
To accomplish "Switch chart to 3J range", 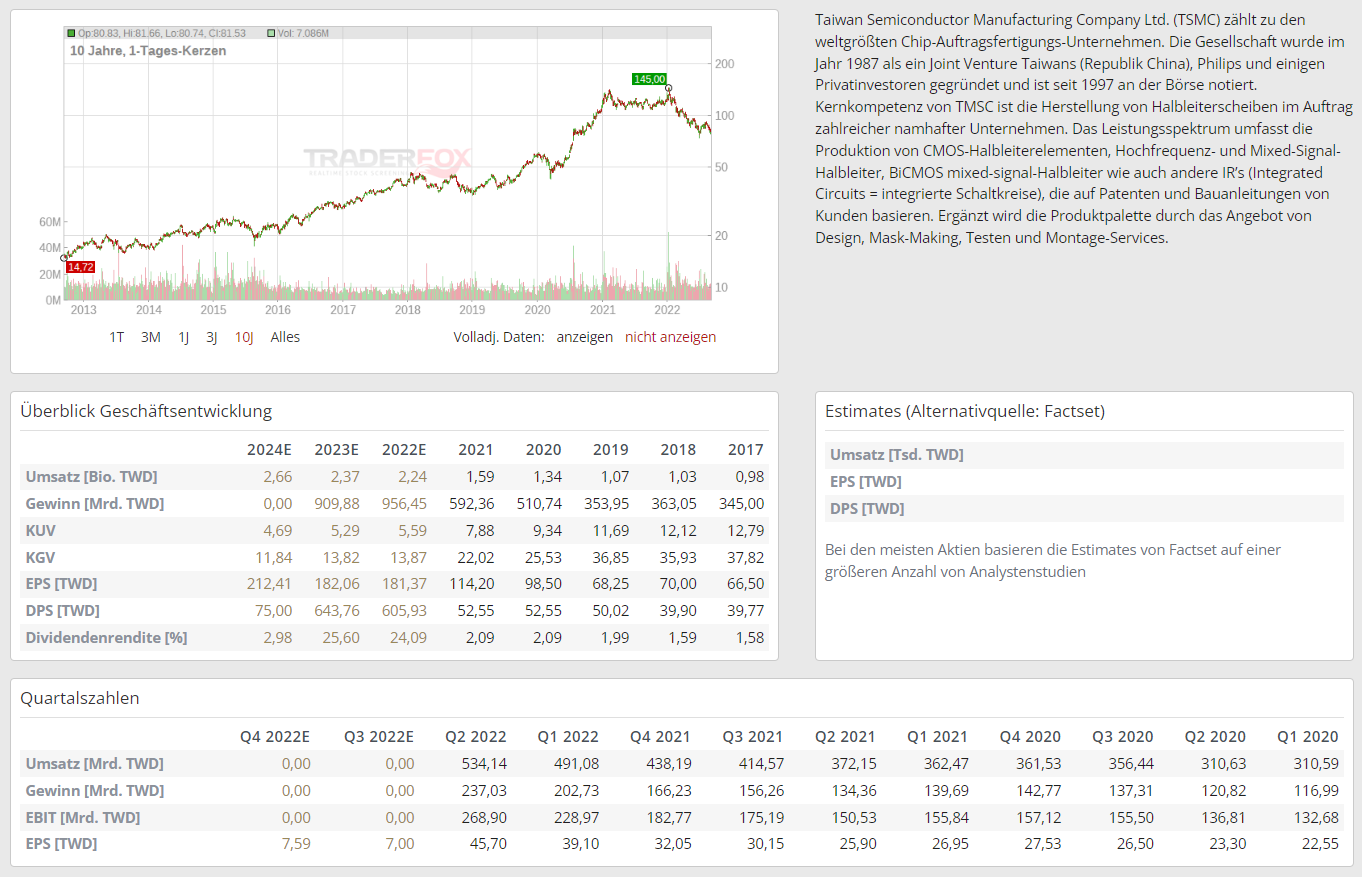I will pos(212,337).
